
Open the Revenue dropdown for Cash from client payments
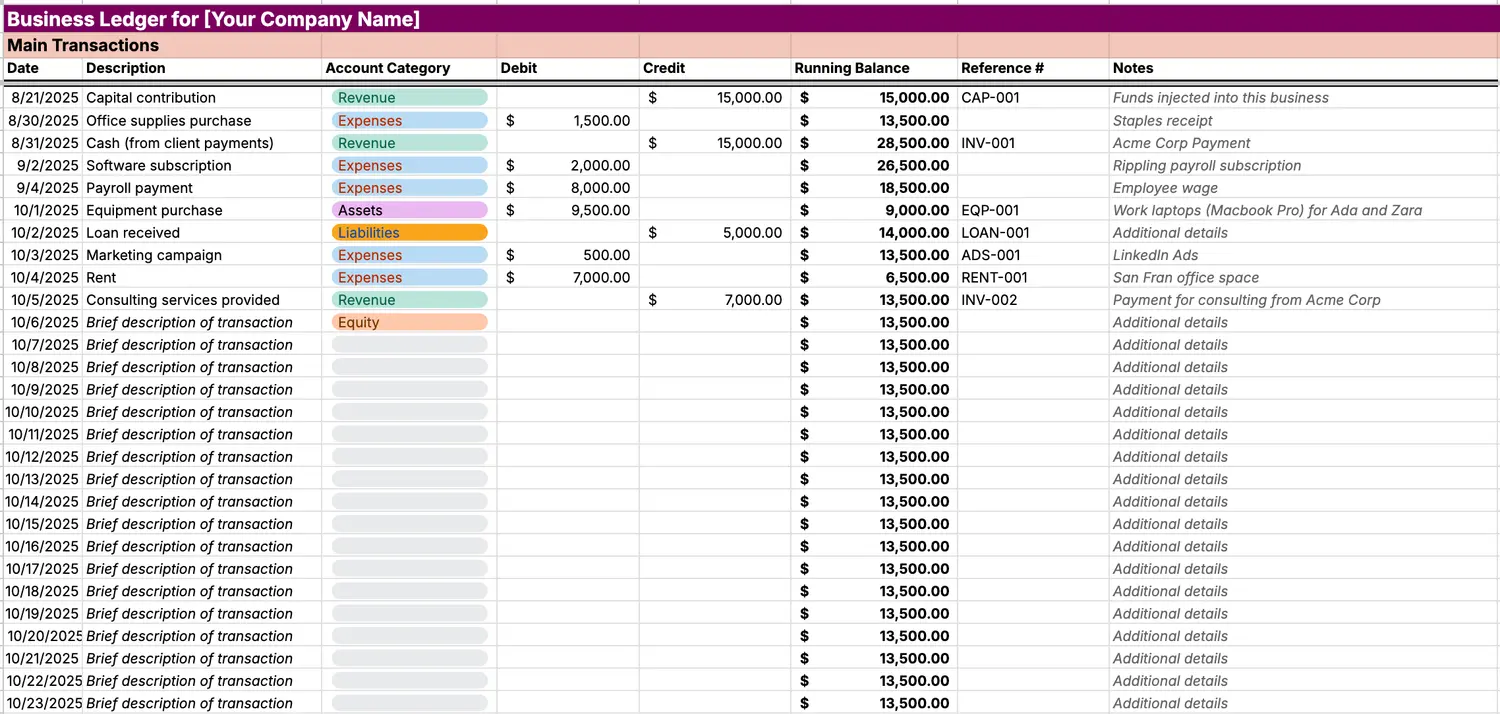click(x=409, y=143)
